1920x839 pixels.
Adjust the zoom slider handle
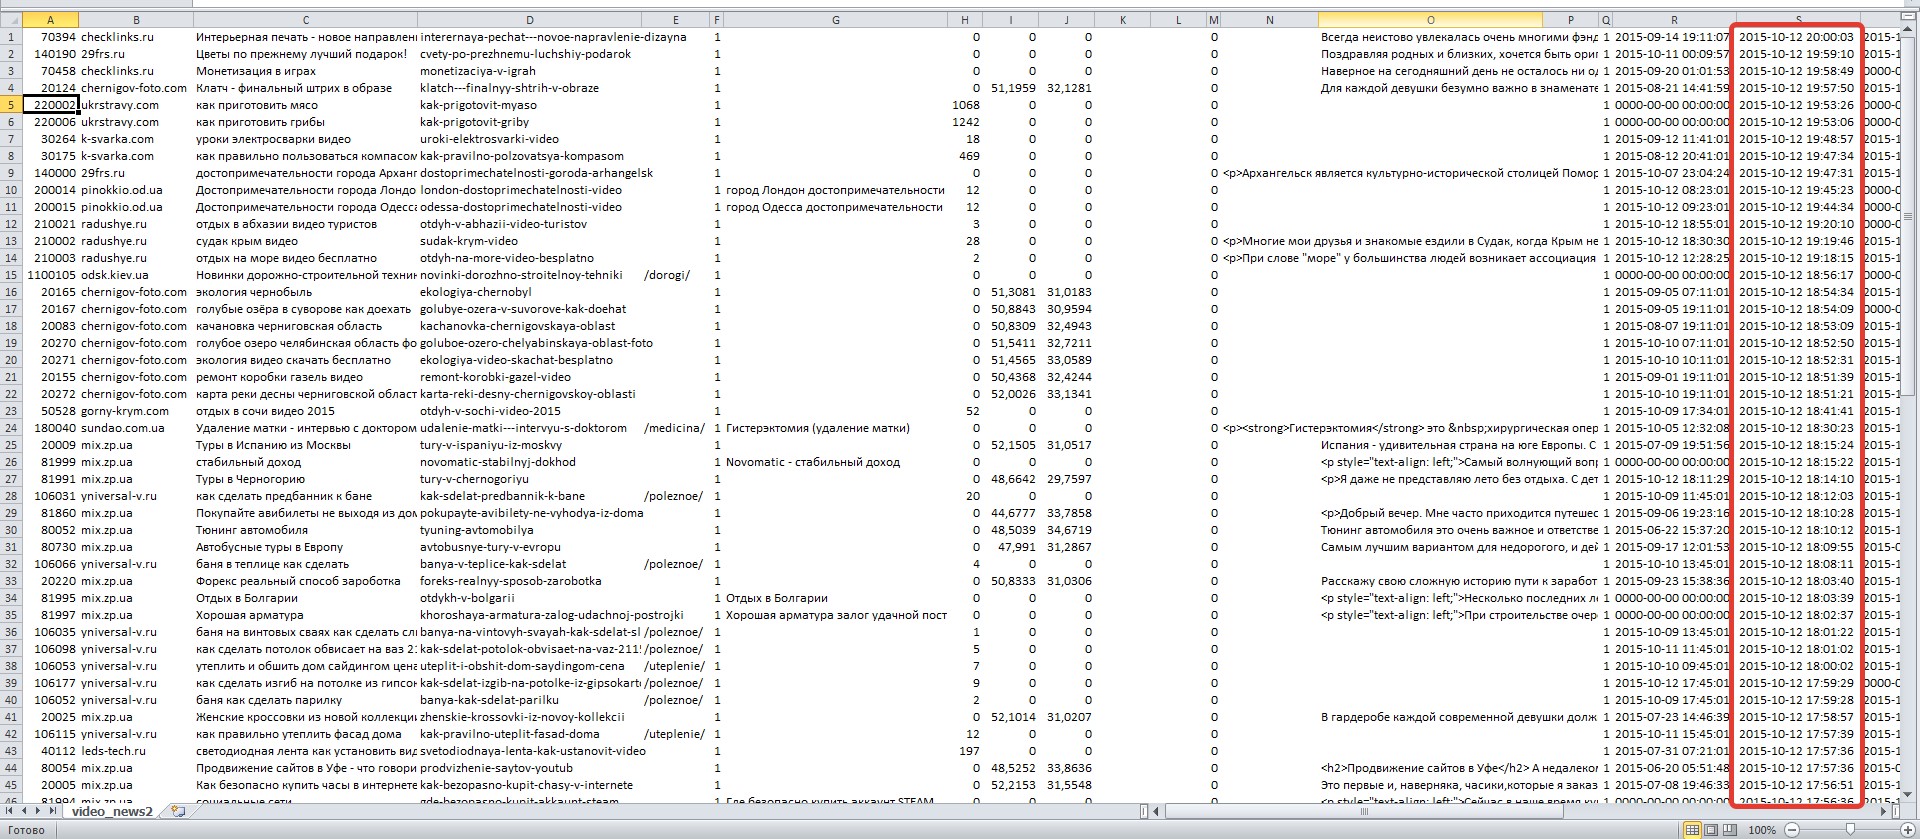[x=1850, y=830]
